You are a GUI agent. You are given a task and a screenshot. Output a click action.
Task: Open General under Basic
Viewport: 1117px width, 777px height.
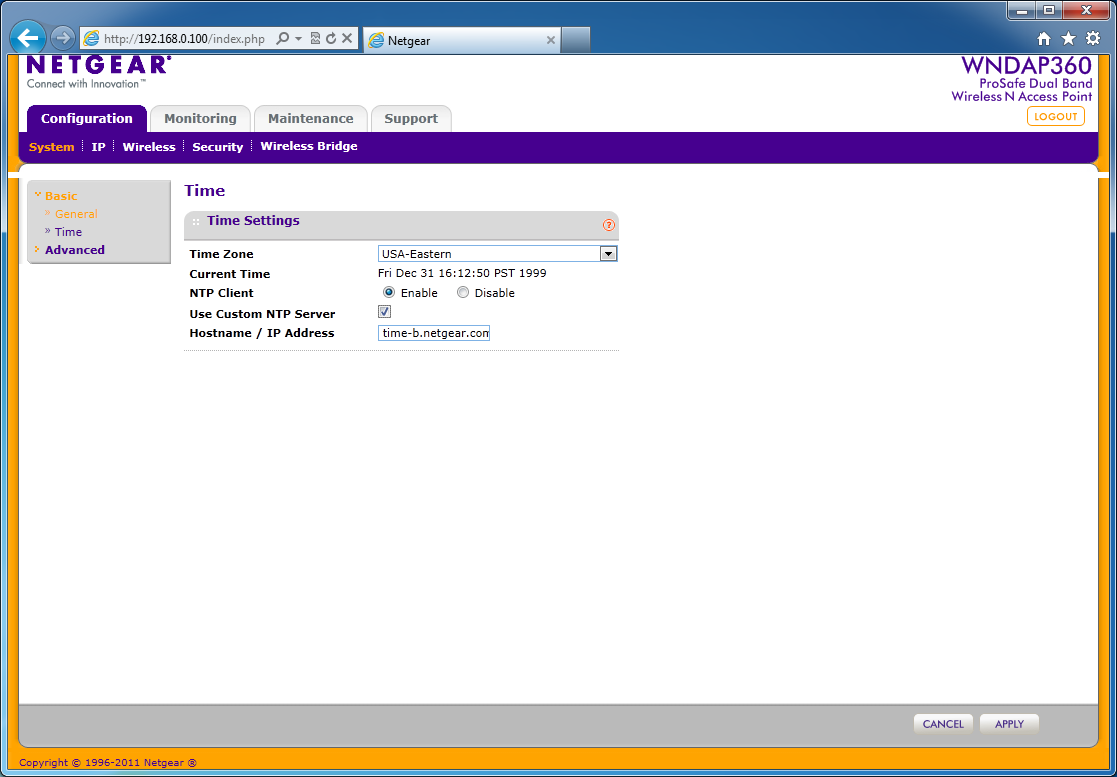point(76,214)
